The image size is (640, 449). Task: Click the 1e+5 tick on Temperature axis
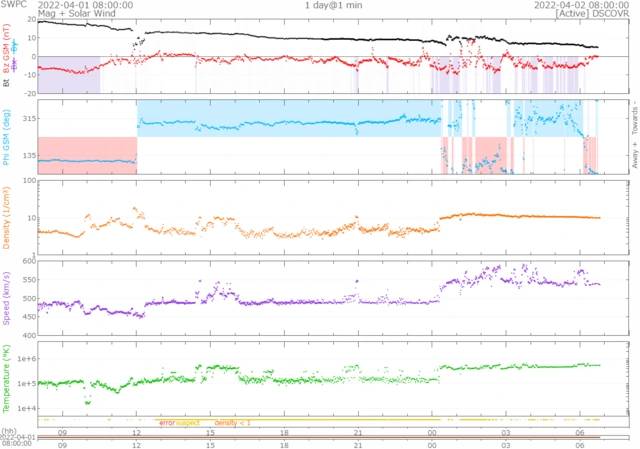(27, 384)
